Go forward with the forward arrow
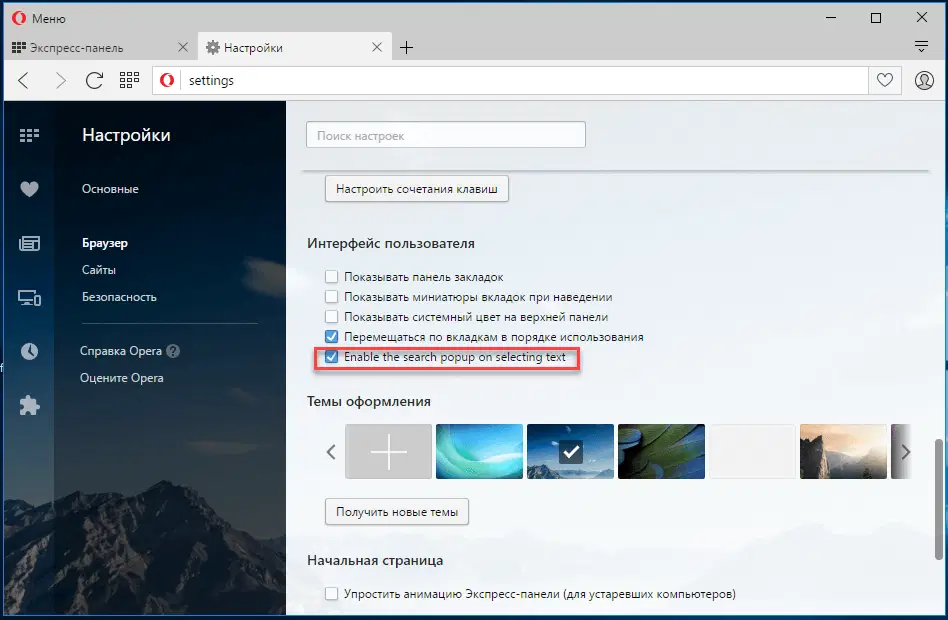 pyautogui.click(x=60, y=80)
